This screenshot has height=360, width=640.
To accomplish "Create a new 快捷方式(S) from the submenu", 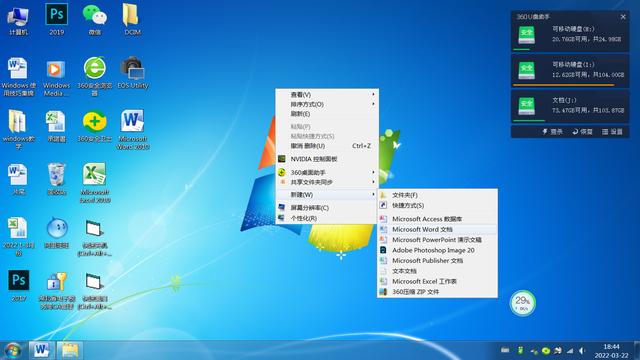I will 437,205.
